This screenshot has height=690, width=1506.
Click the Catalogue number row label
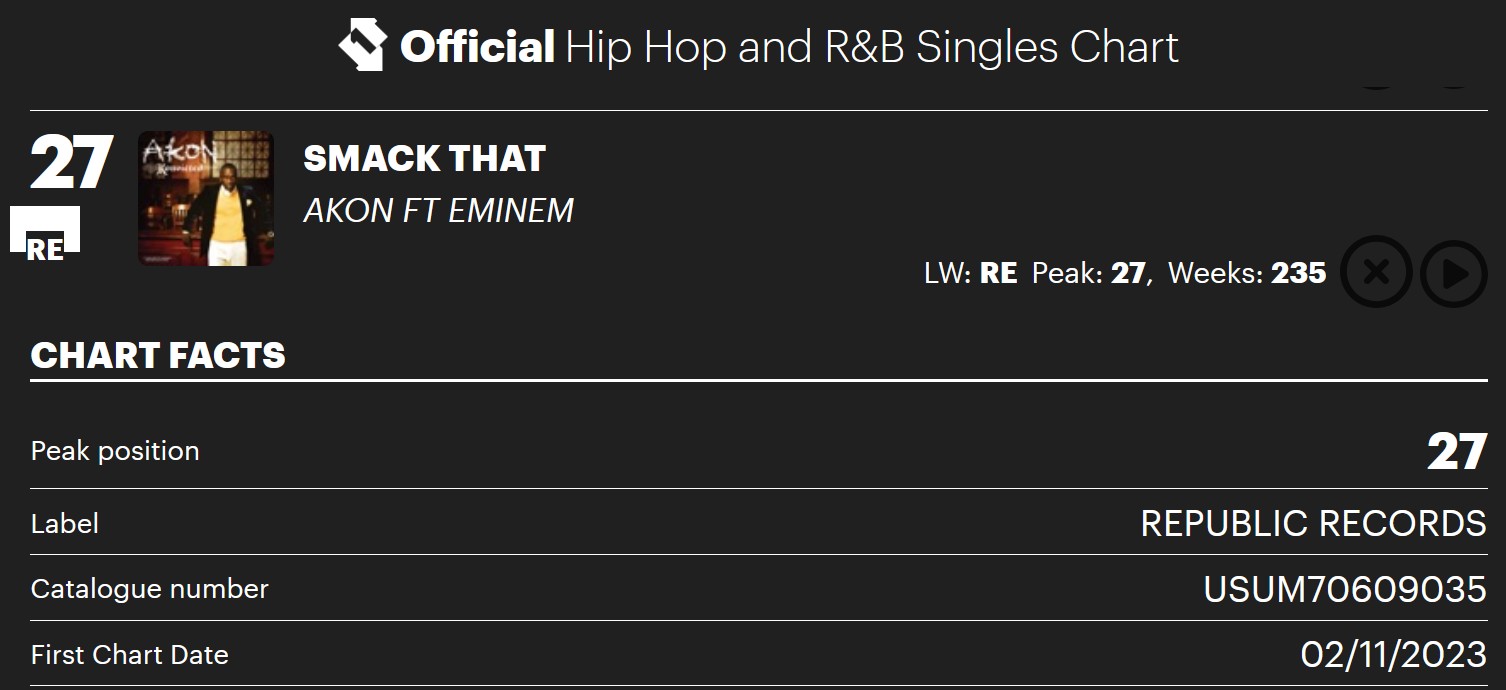[150, 589]
